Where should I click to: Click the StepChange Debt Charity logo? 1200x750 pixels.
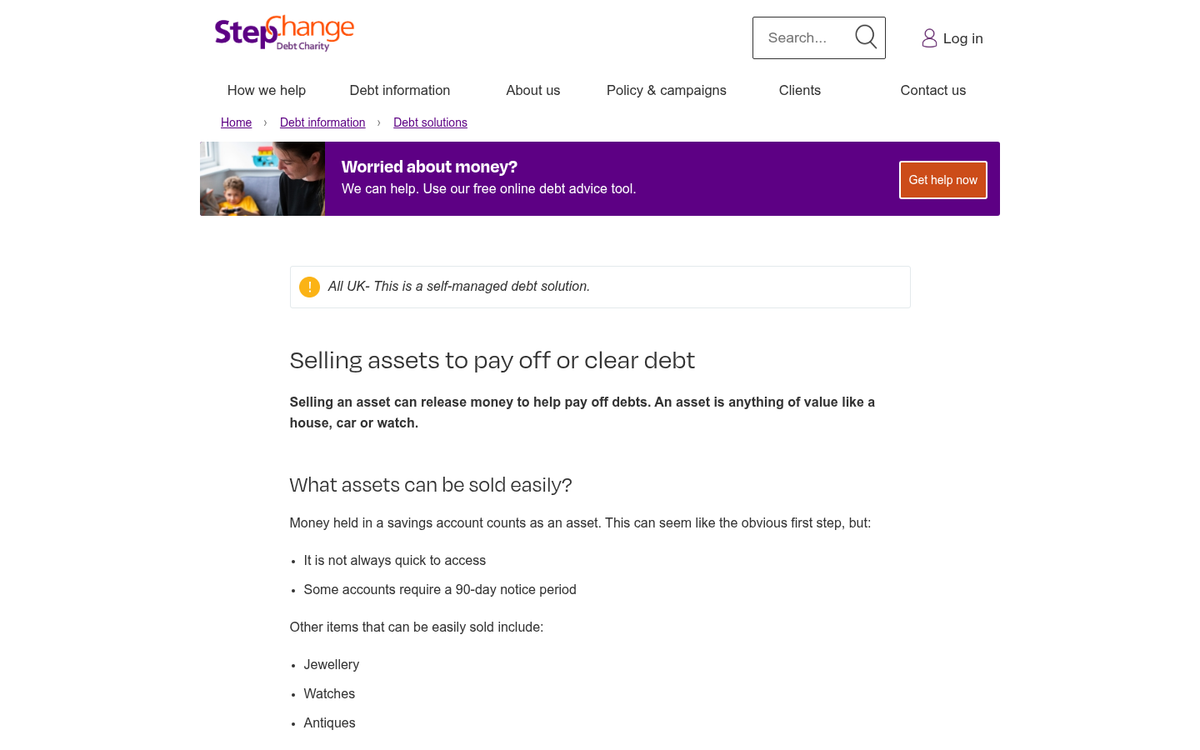pos(285,34)
